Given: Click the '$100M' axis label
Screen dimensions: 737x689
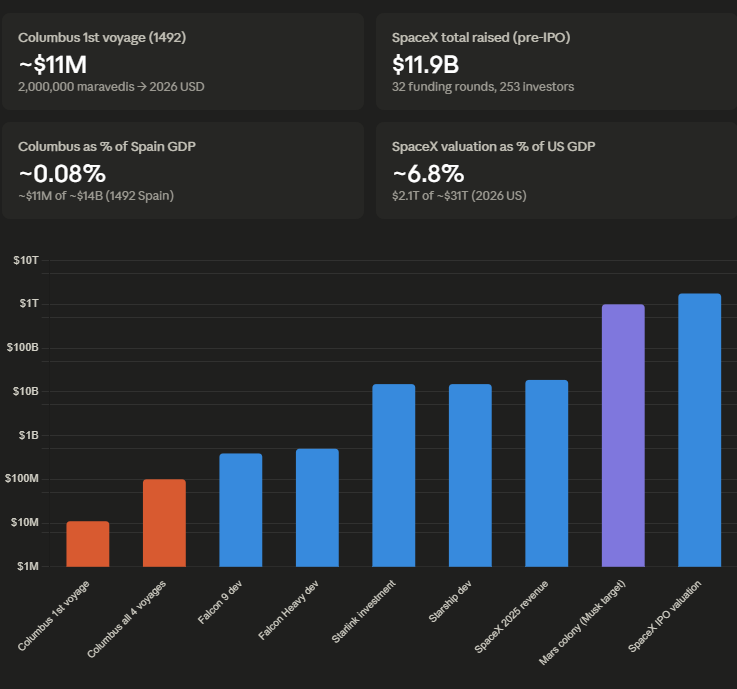Looking at the screenshot, I should tap(22, 479).
